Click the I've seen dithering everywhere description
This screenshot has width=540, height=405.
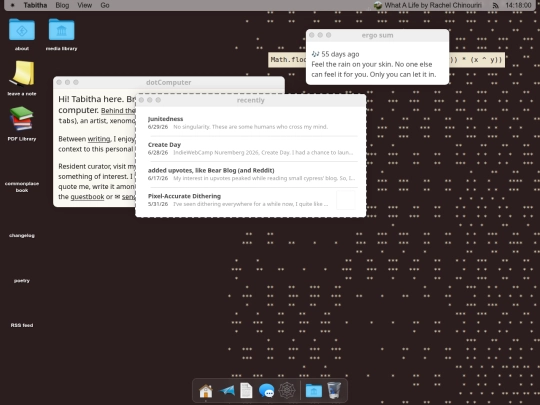point(250,204)
